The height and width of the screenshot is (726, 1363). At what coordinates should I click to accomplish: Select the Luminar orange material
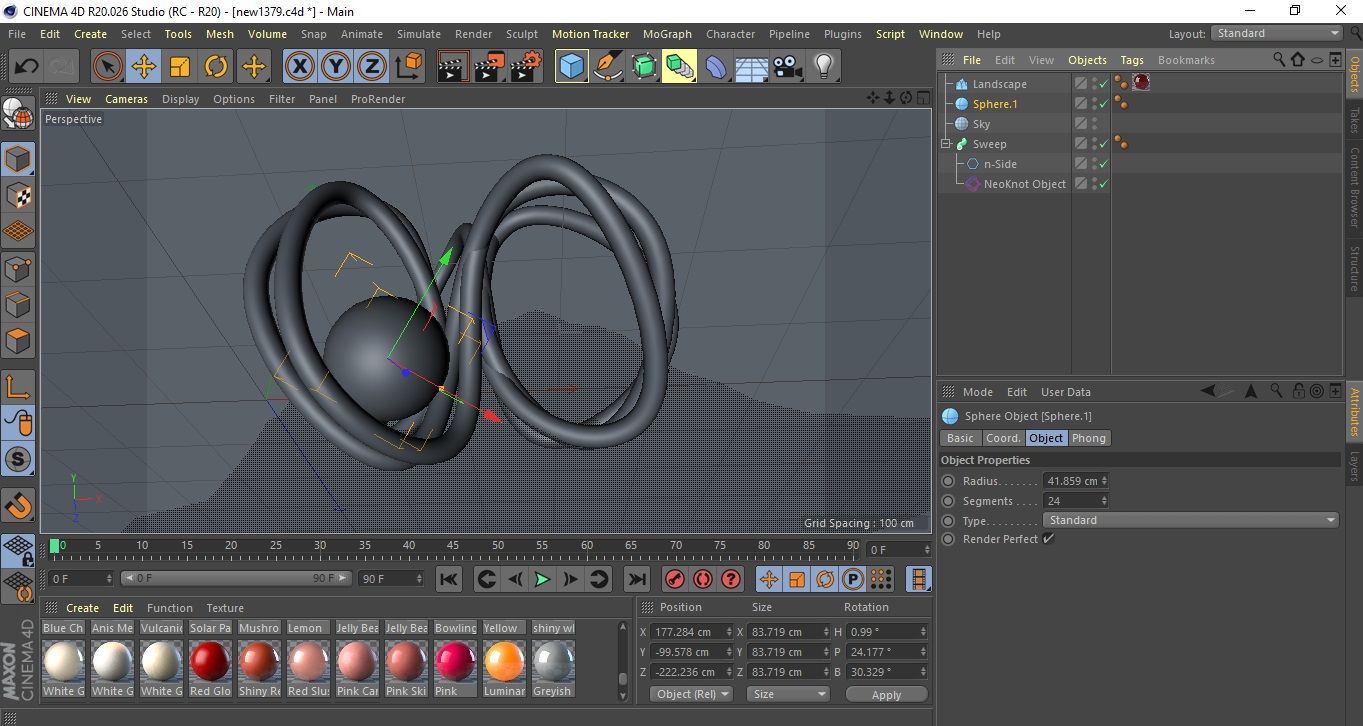[504, 661]
